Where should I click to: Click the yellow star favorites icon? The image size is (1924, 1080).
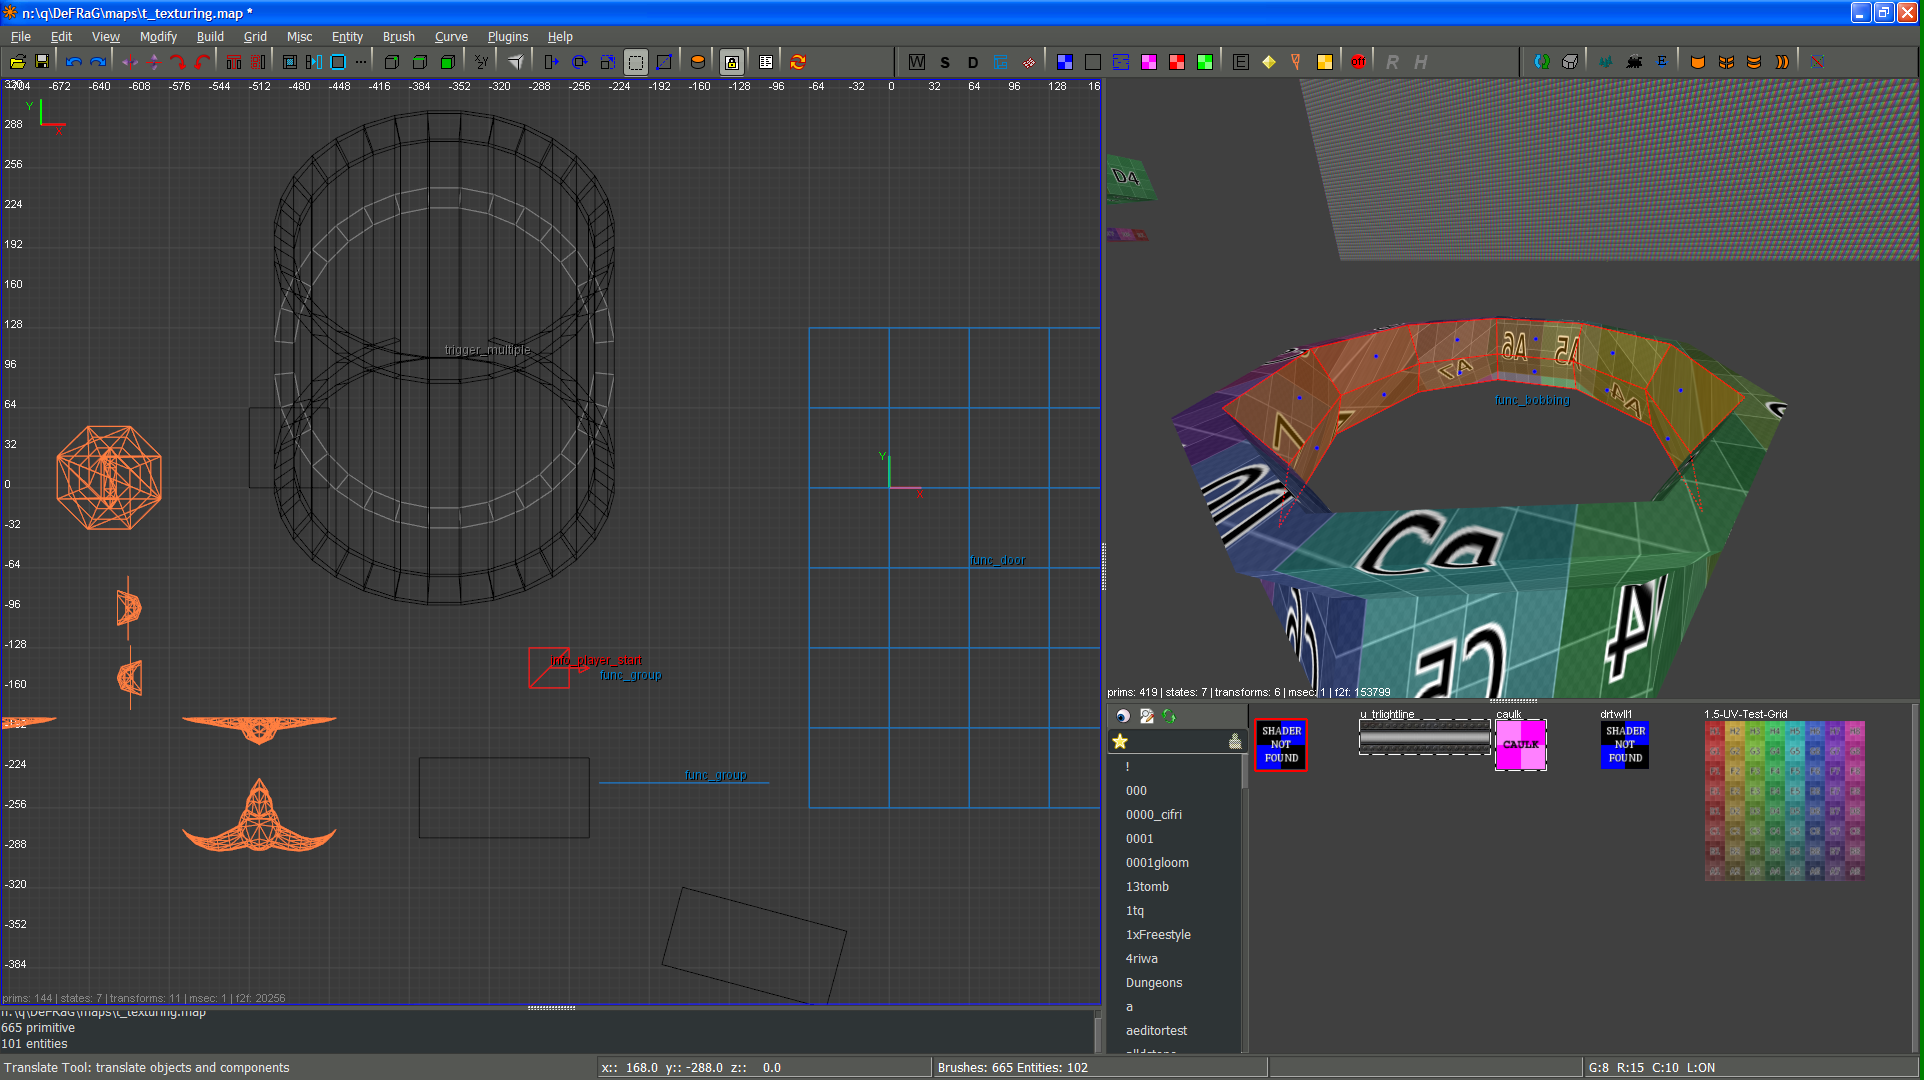tap(1120, 741)
